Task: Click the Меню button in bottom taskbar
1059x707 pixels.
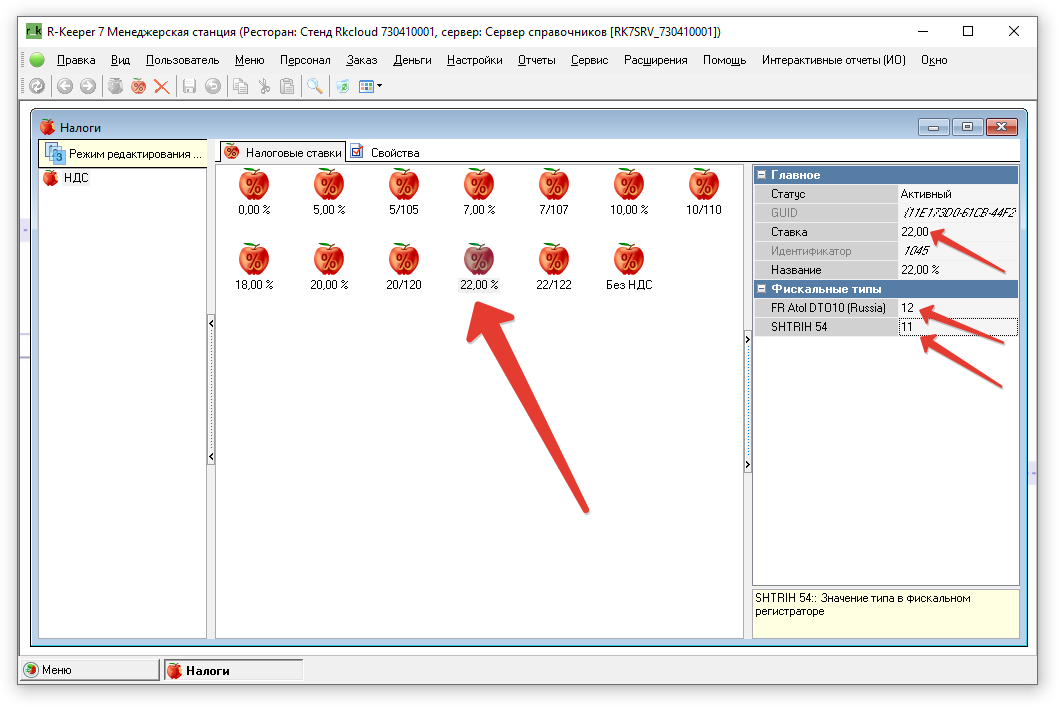Action: coord(88,670)
